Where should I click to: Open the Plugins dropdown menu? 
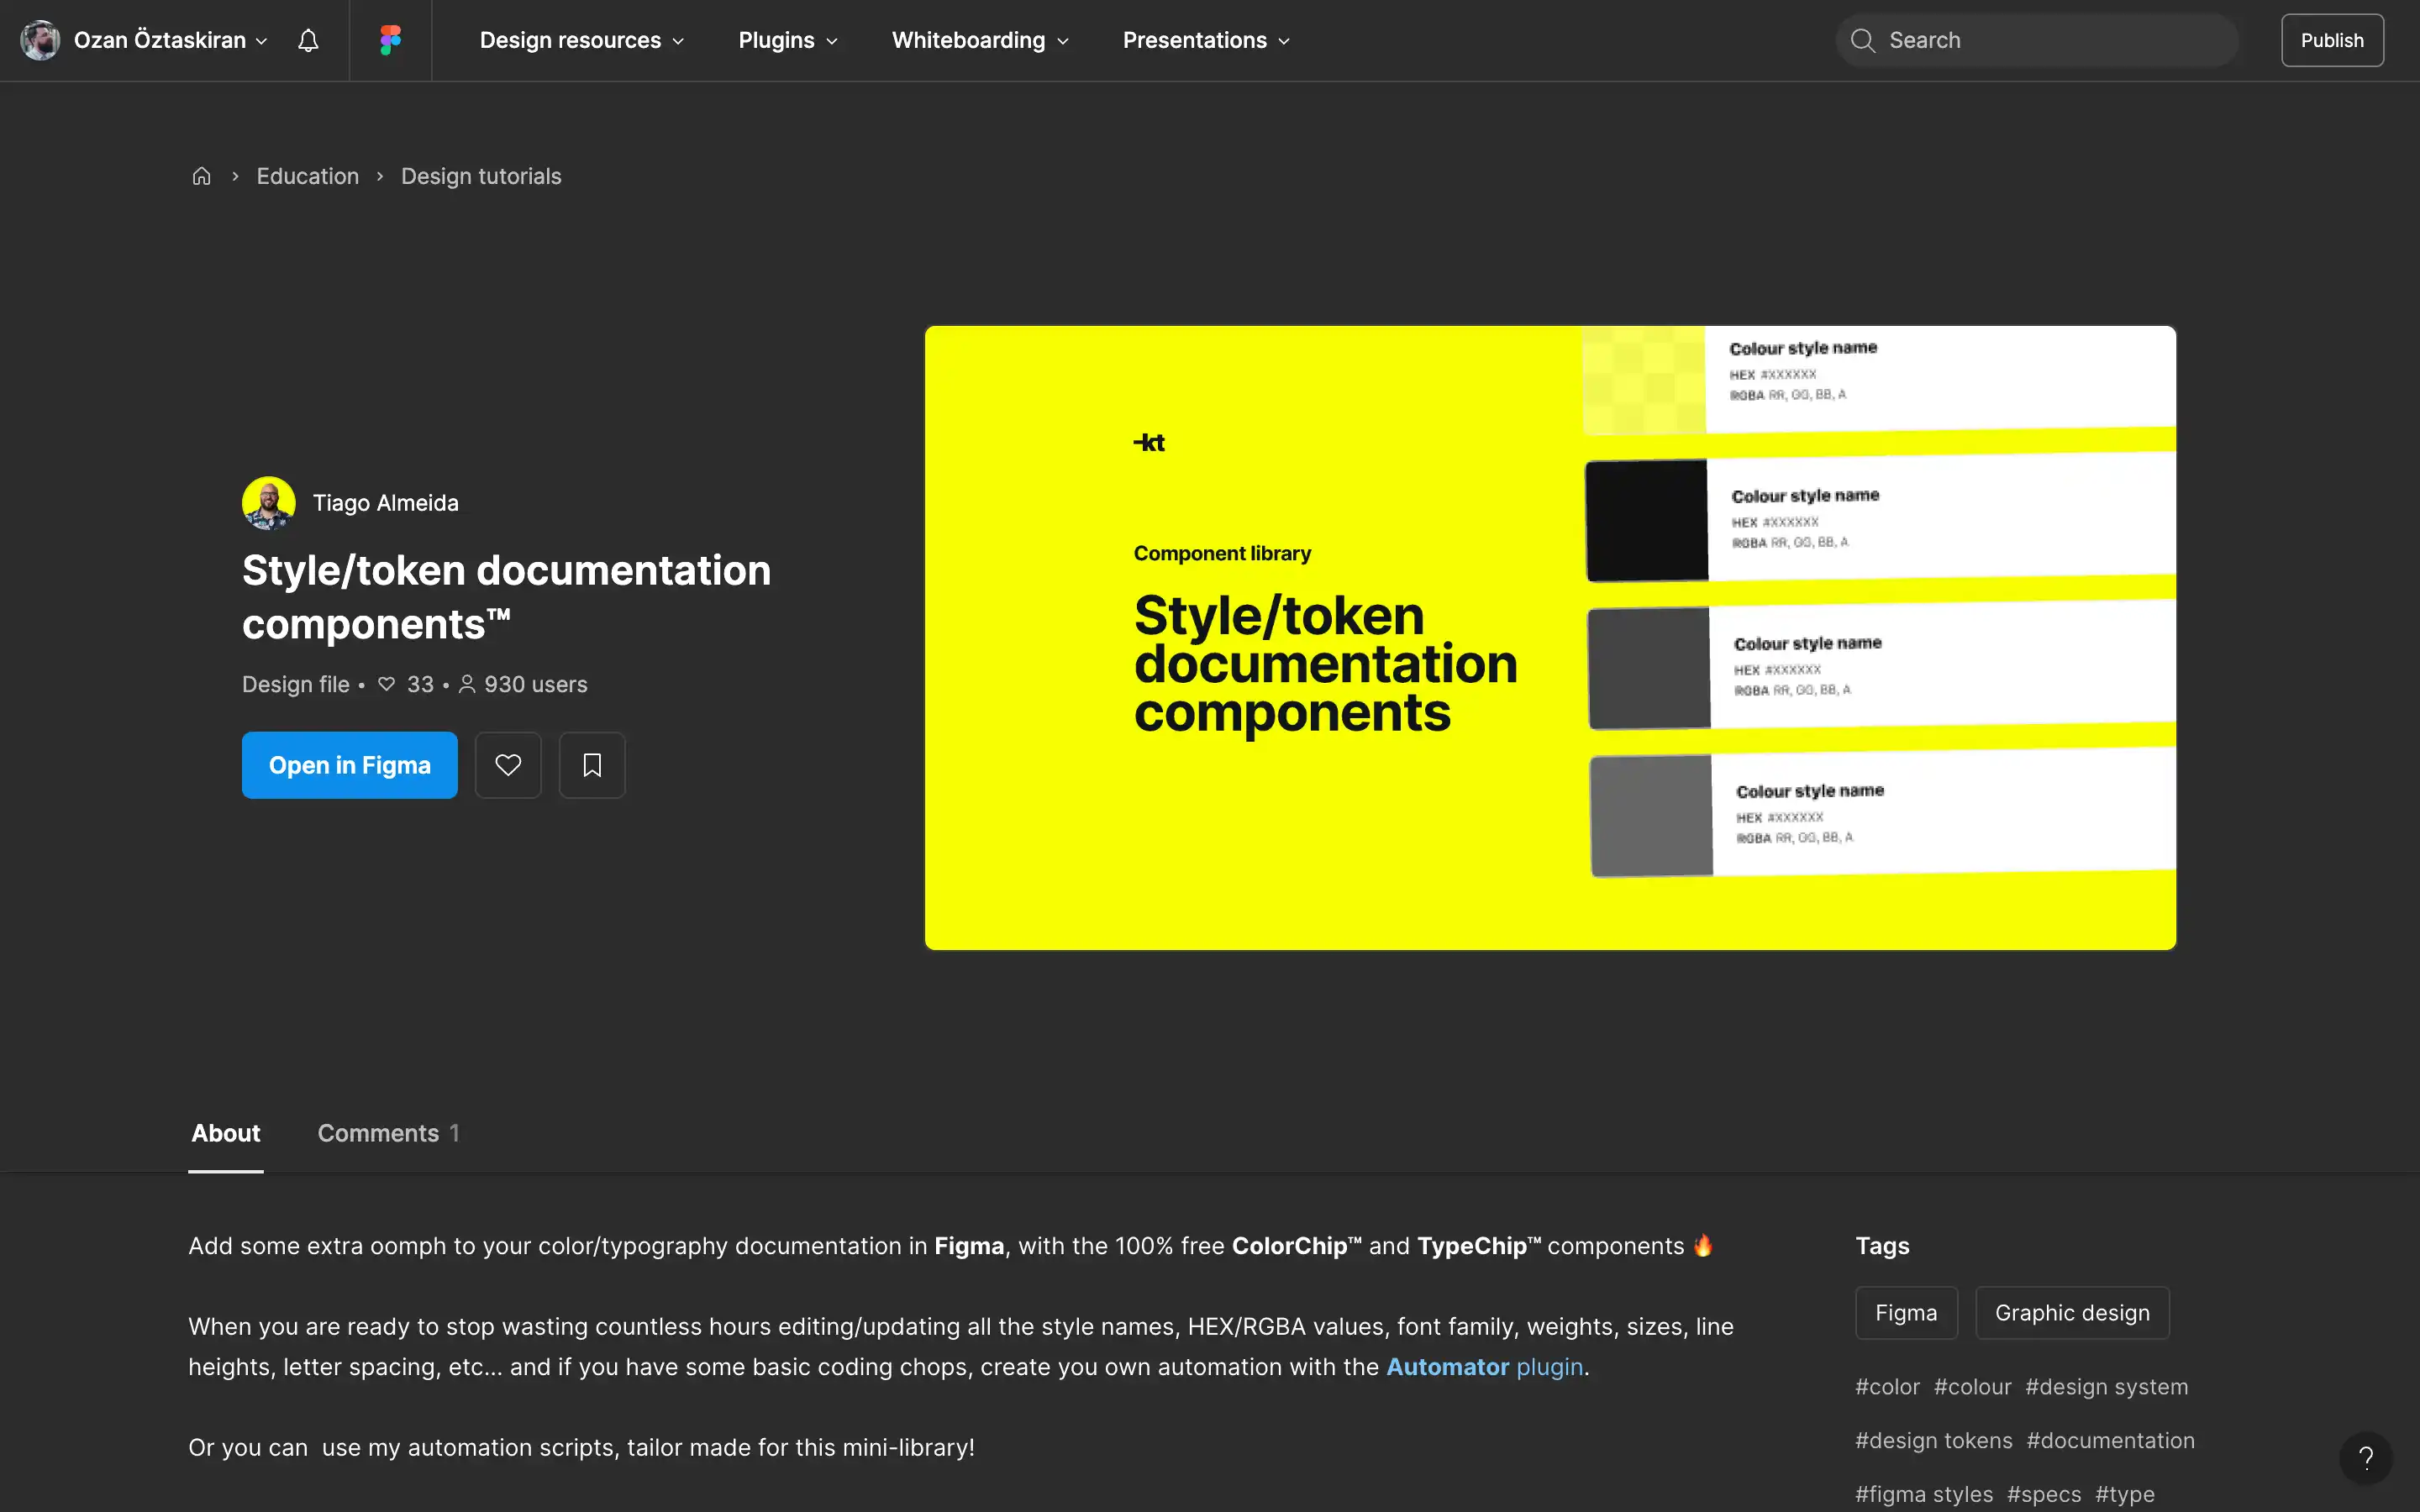coord(788,40)
